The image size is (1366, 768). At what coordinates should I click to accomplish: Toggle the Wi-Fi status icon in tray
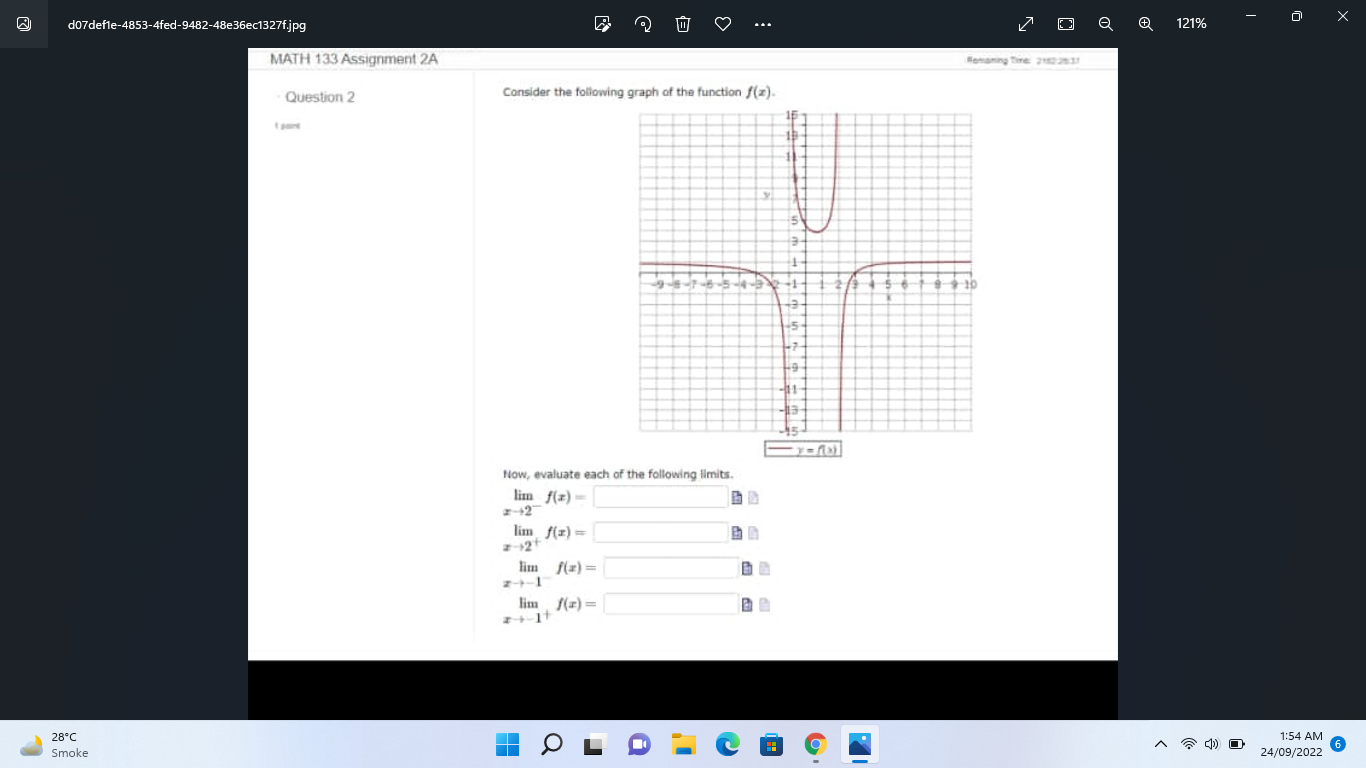coord(1188,744)
